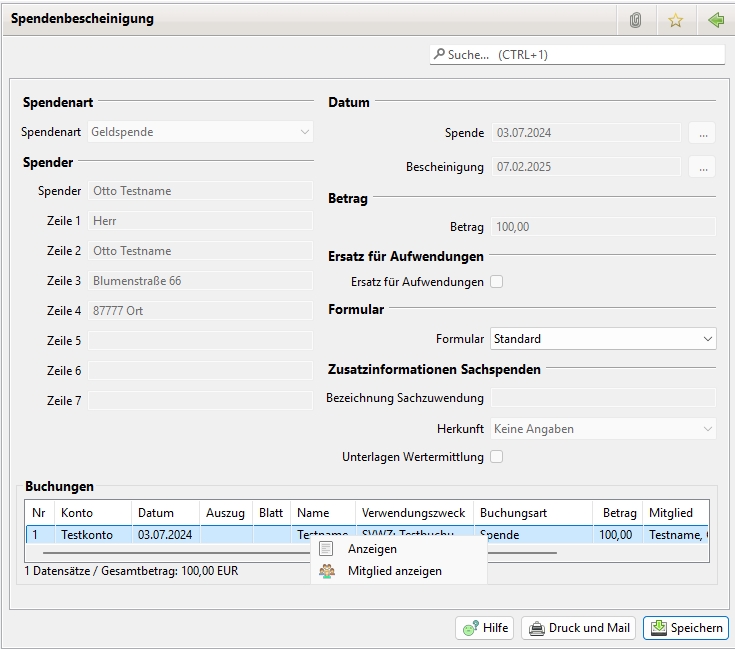735x649 pixels.
Task: Expand the Spendenart dropdown
Action: pyautogui.click(x=200, y=132)
